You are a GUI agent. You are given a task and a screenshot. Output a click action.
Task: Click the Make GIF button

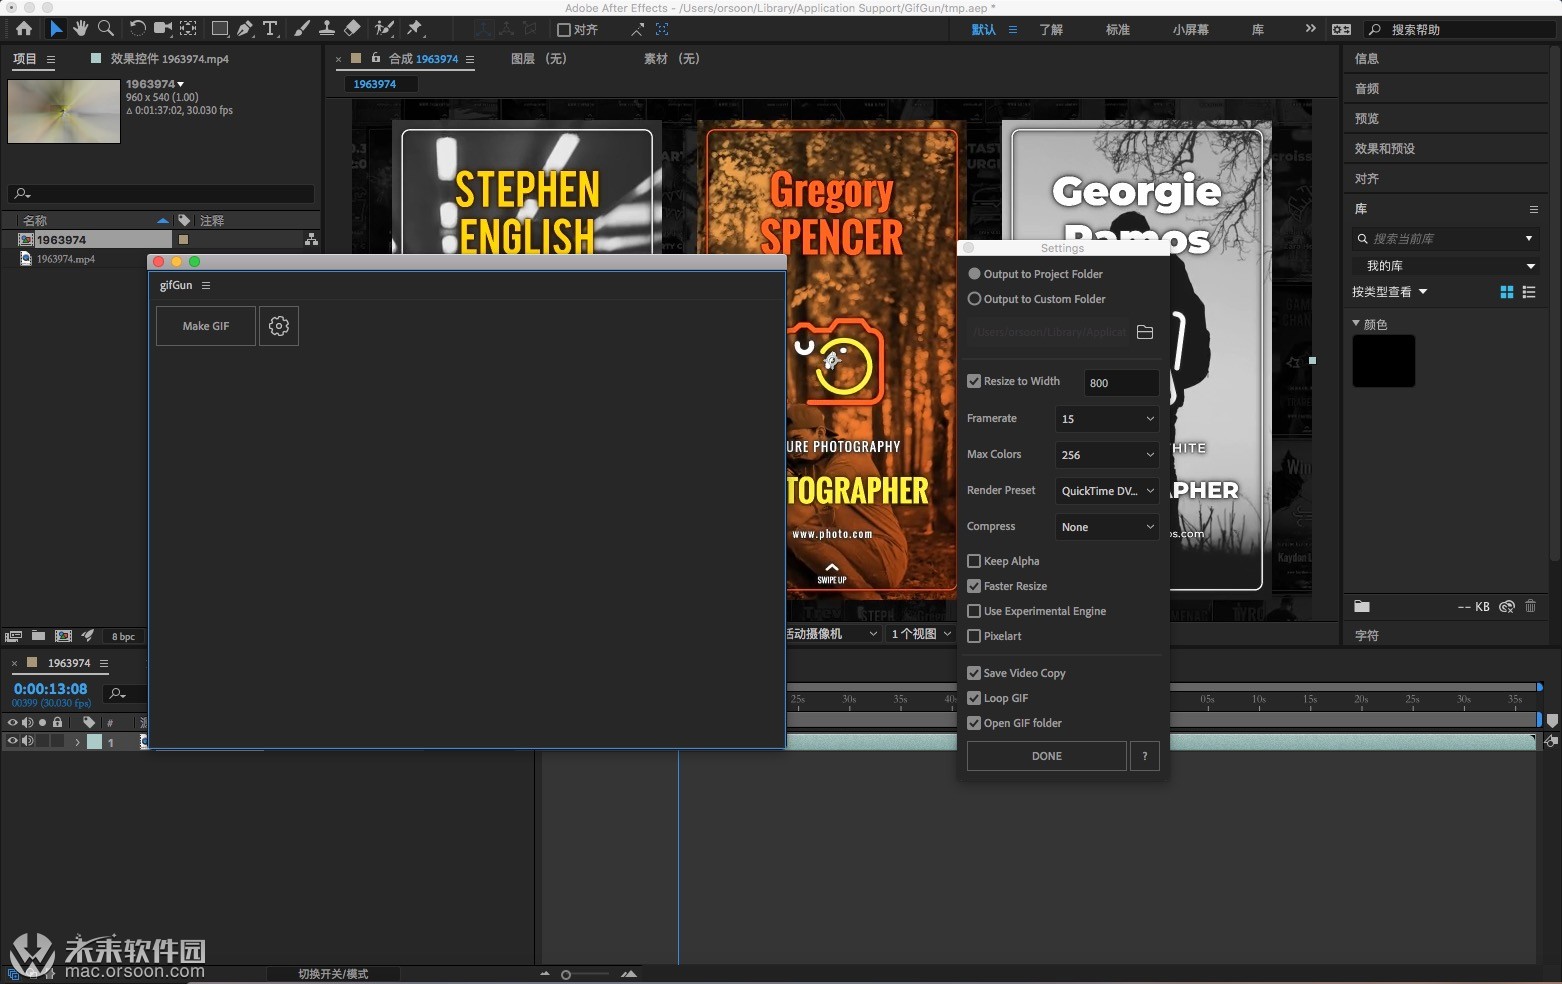click(x=206, y=326)
